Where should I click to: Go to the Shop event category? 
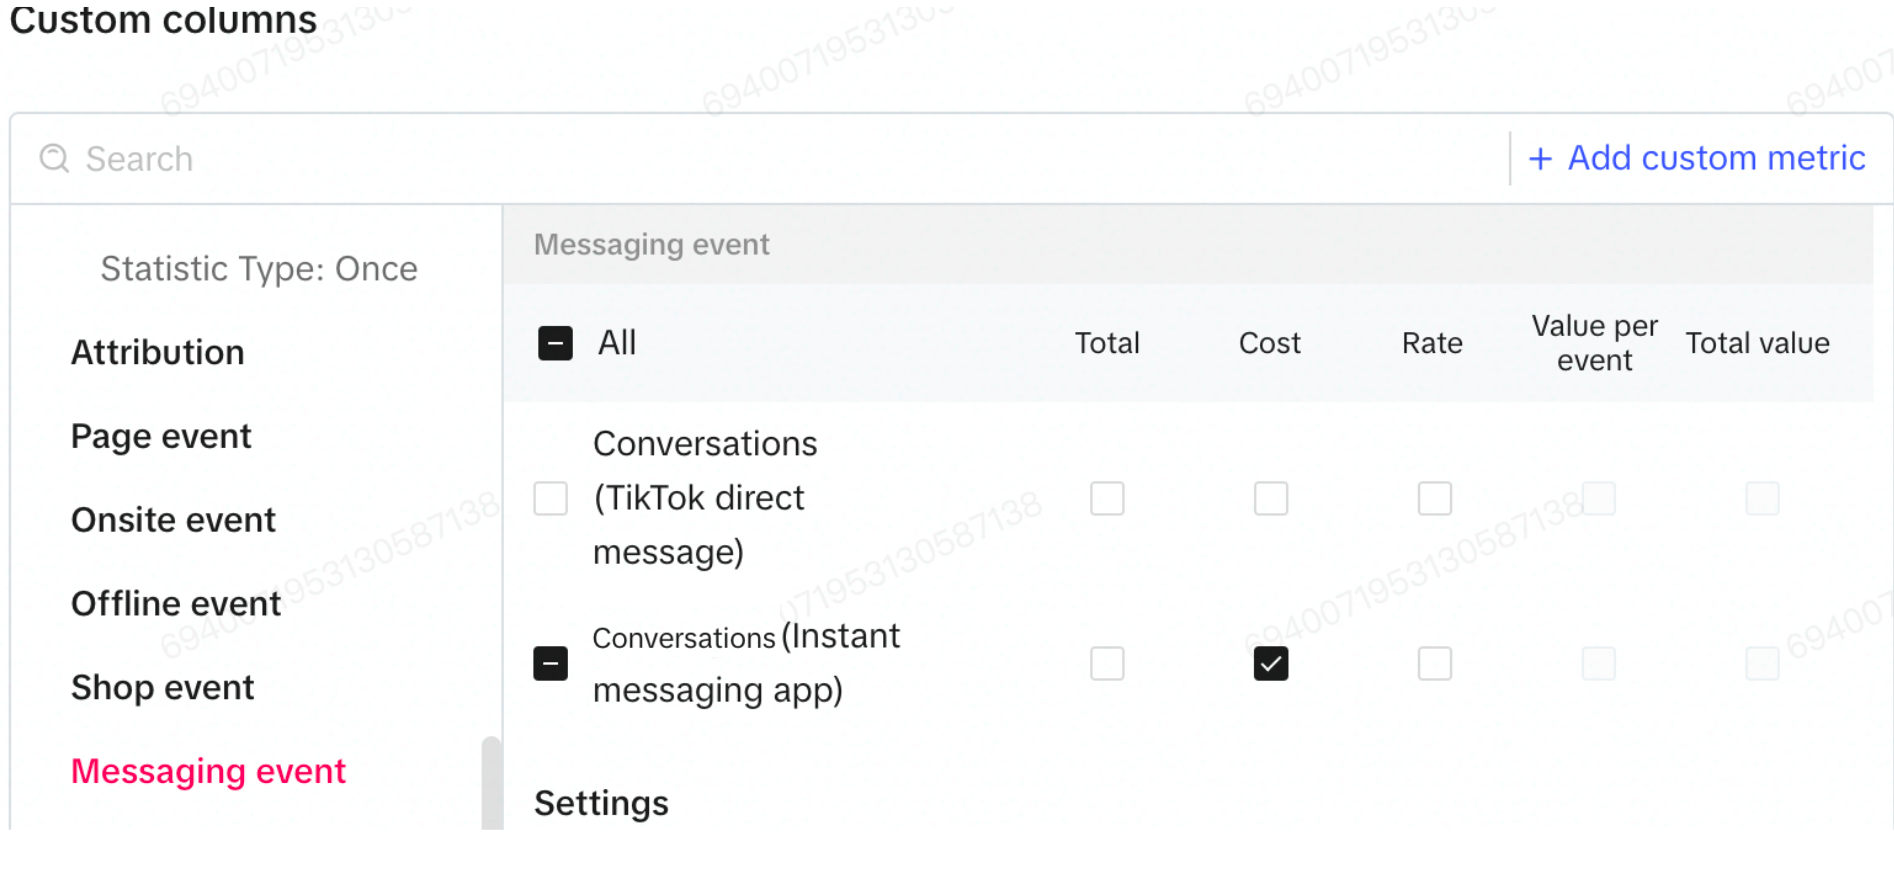click(x=163, y=688)
